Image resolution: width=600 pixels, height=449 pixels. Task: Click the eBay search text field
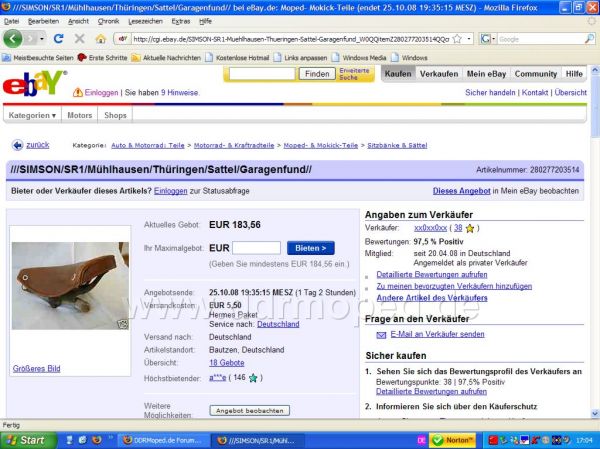point(262,73)
